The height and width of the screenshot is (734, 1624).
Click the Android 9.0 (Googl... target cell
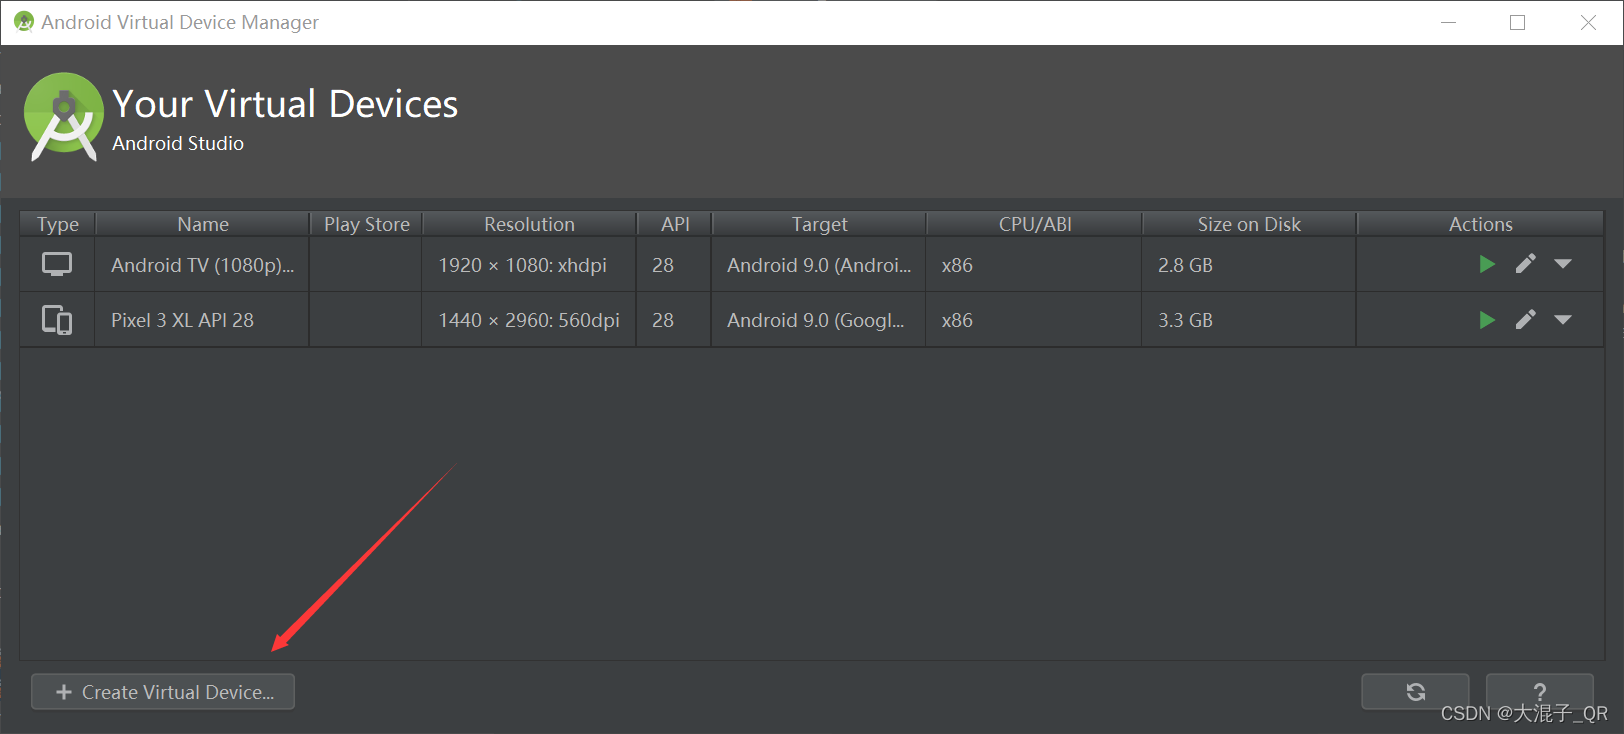click(819, 320)
